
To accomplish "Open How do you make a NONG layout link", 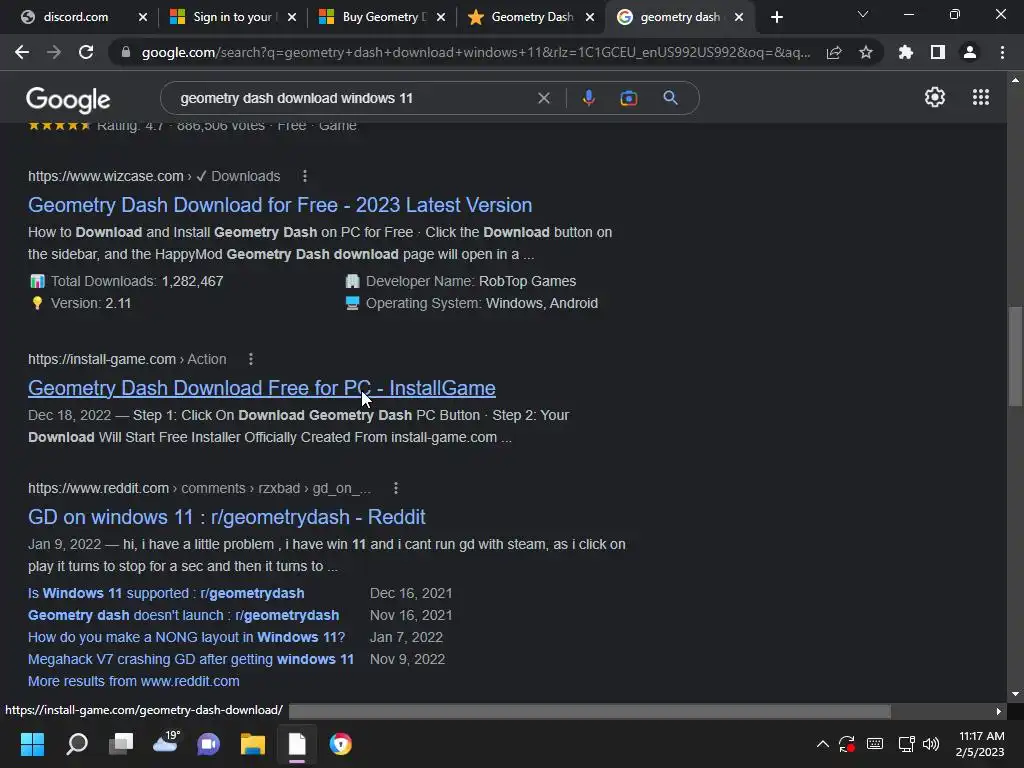I will (186, 637).
